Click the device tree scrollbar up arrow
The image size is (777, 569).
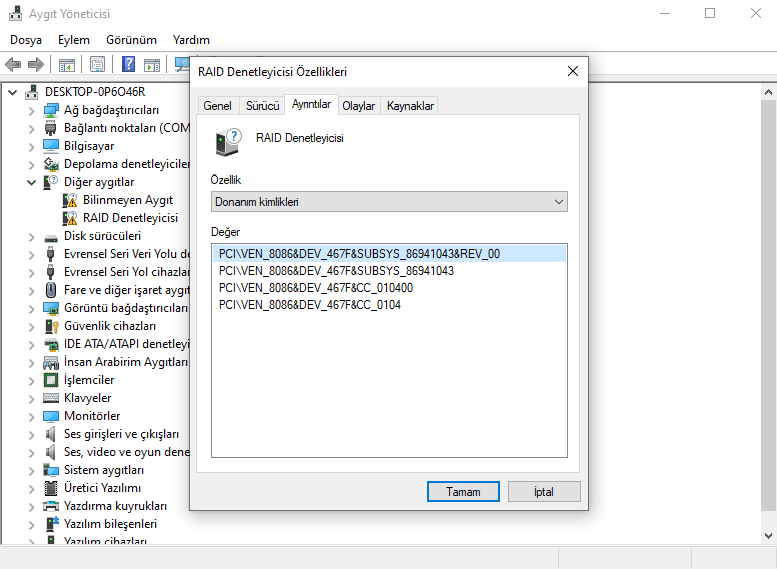click(768, 92)
